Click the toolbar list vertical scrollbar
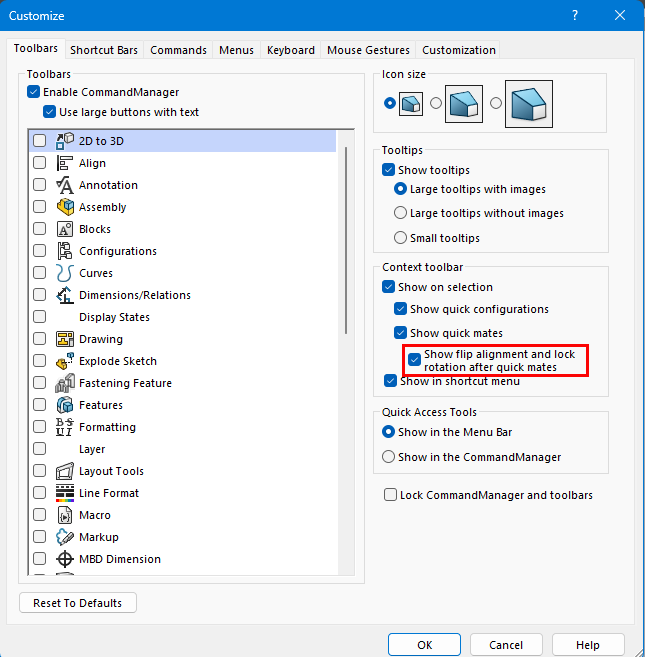The width and height of the screenshot is (645, 657). 346,240
